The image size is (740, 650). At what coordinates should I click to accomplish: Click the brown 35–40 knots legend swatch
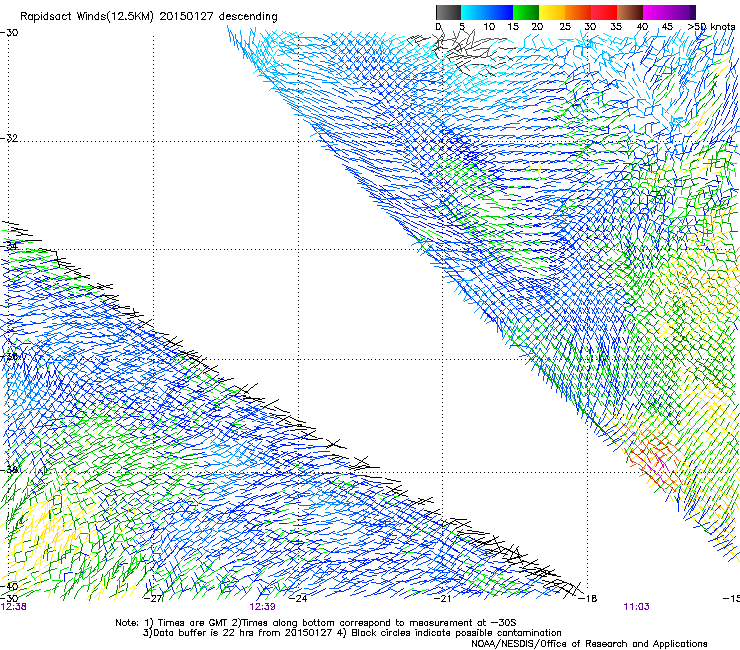click(x=630, y=12)
